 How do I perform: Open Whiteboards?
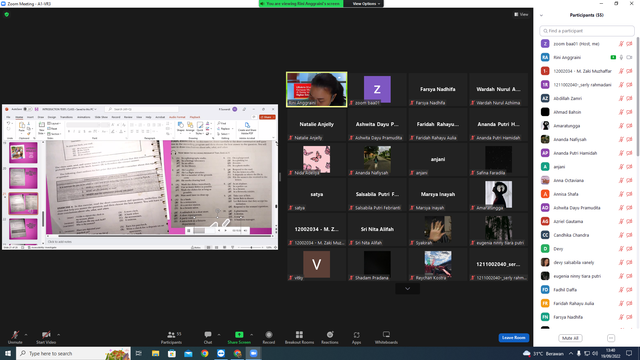click(x=386, y=337)
